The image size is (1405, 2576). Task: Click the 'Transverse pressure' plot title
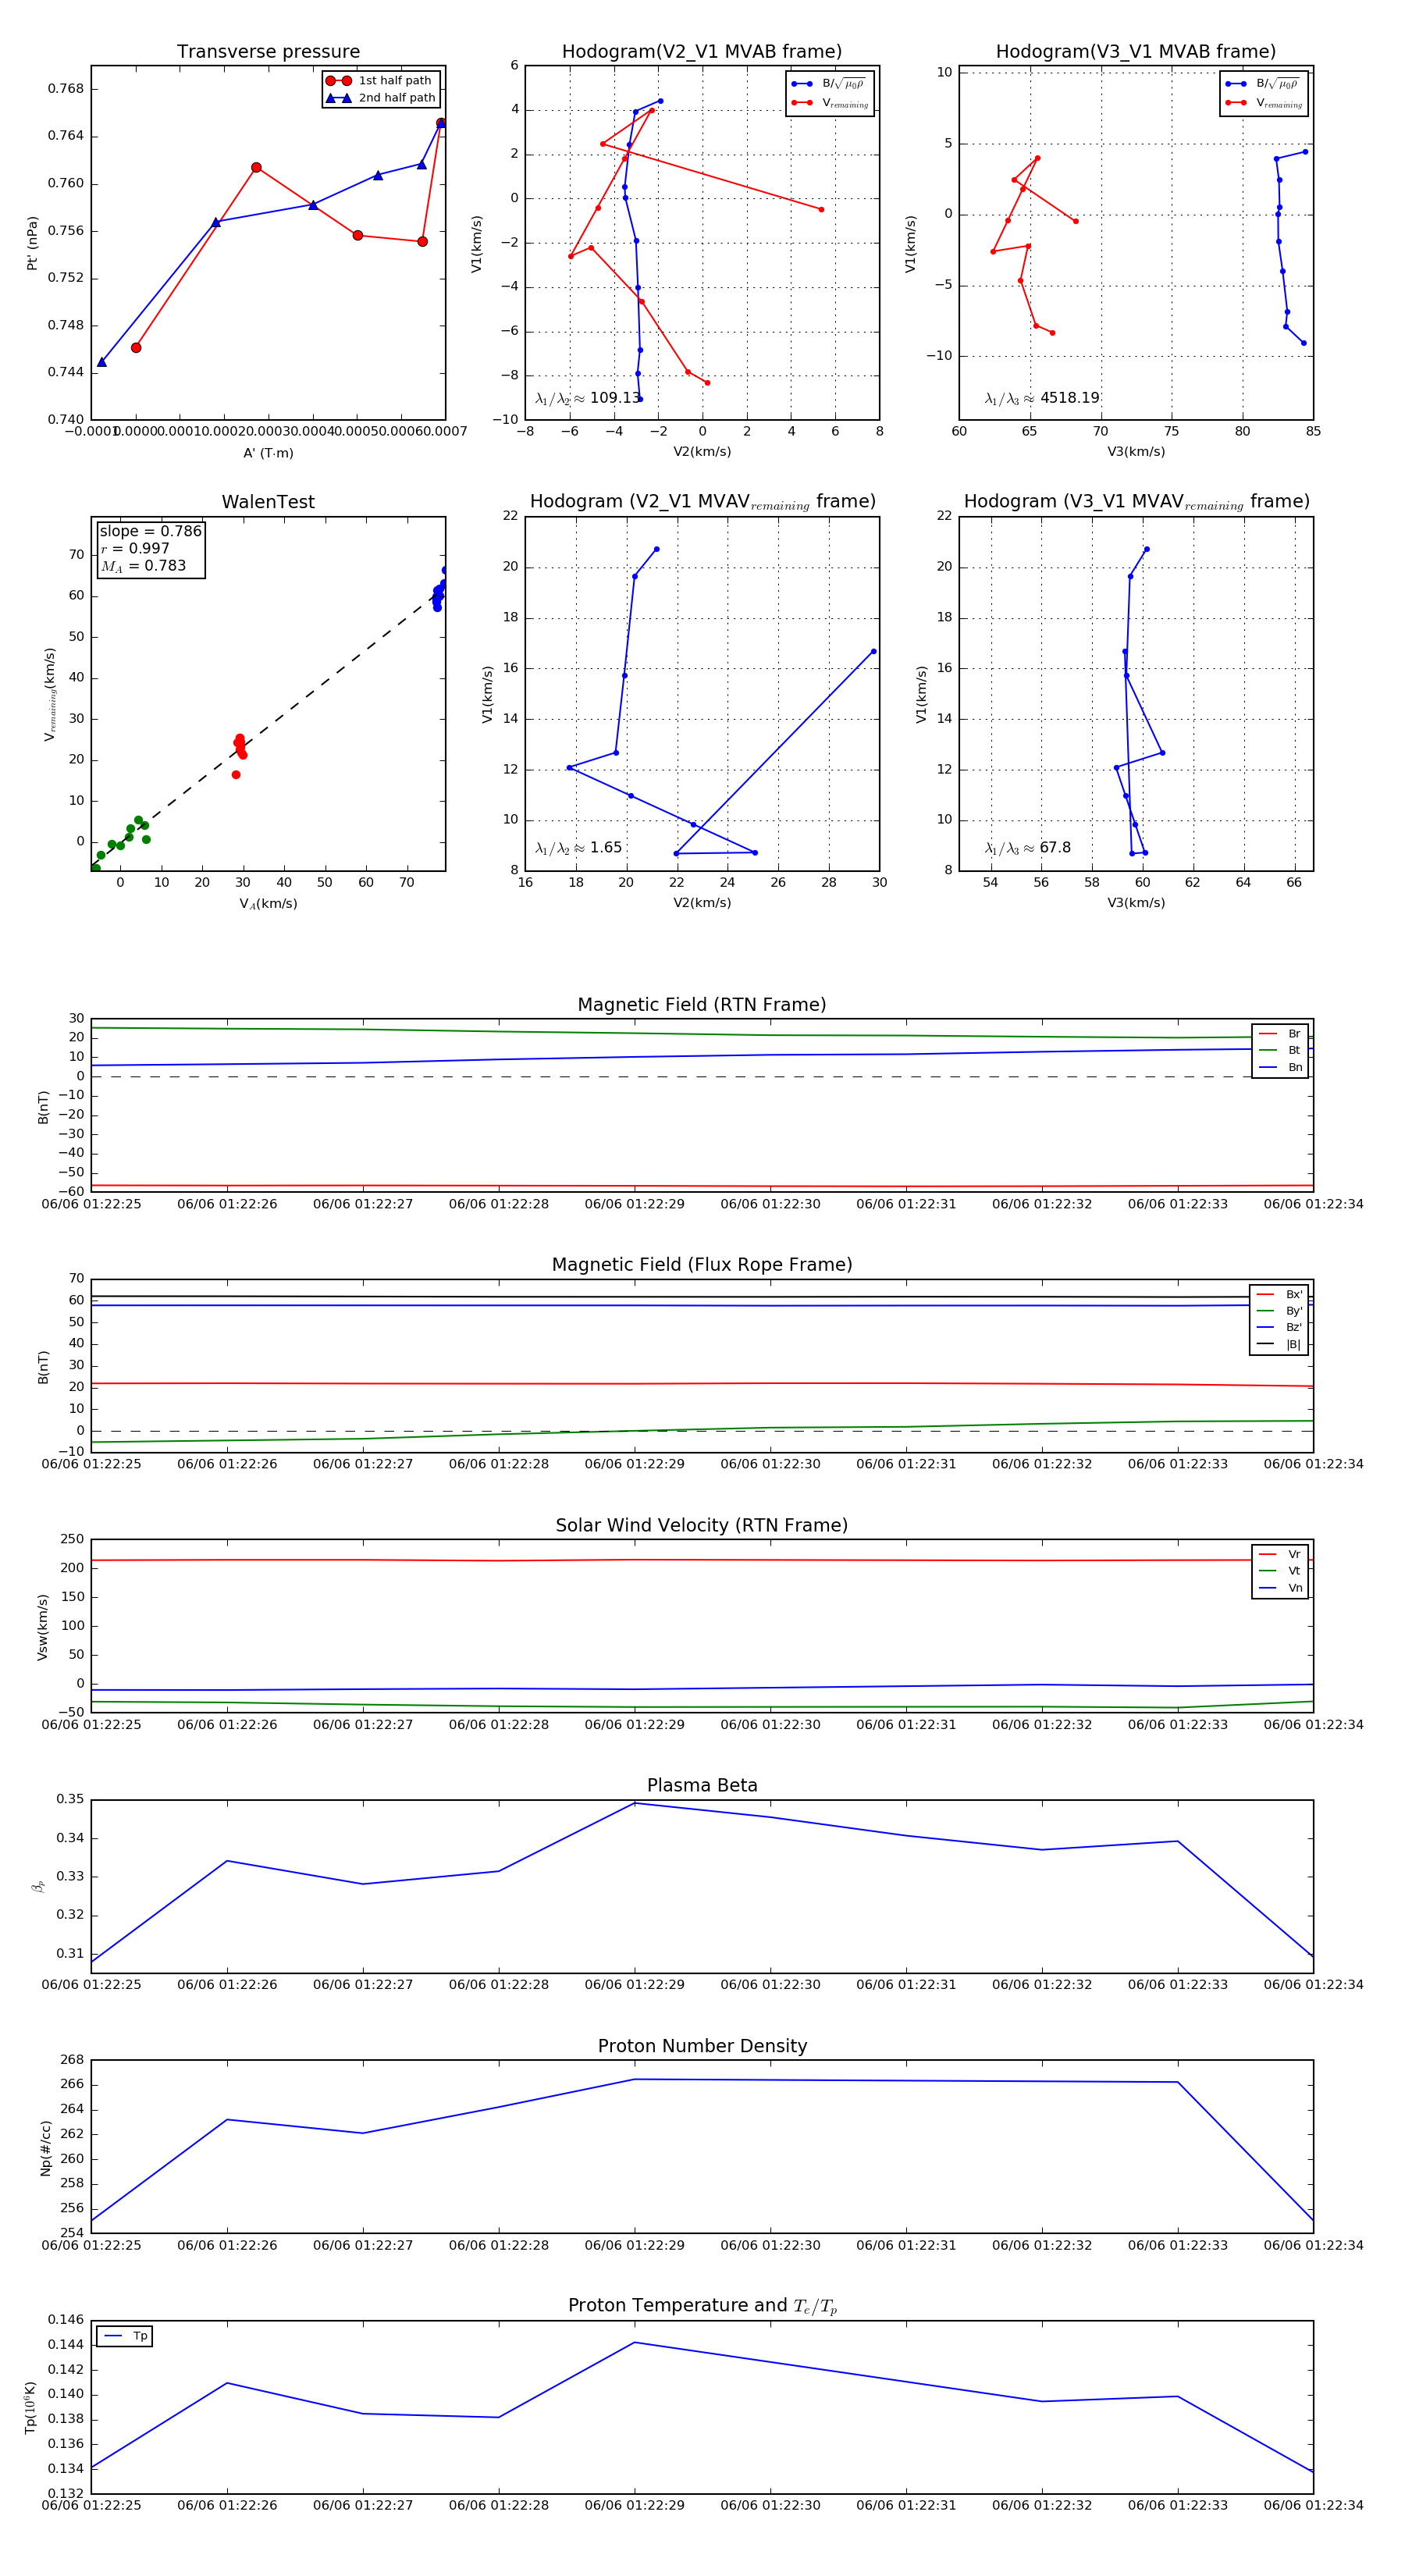268,52
